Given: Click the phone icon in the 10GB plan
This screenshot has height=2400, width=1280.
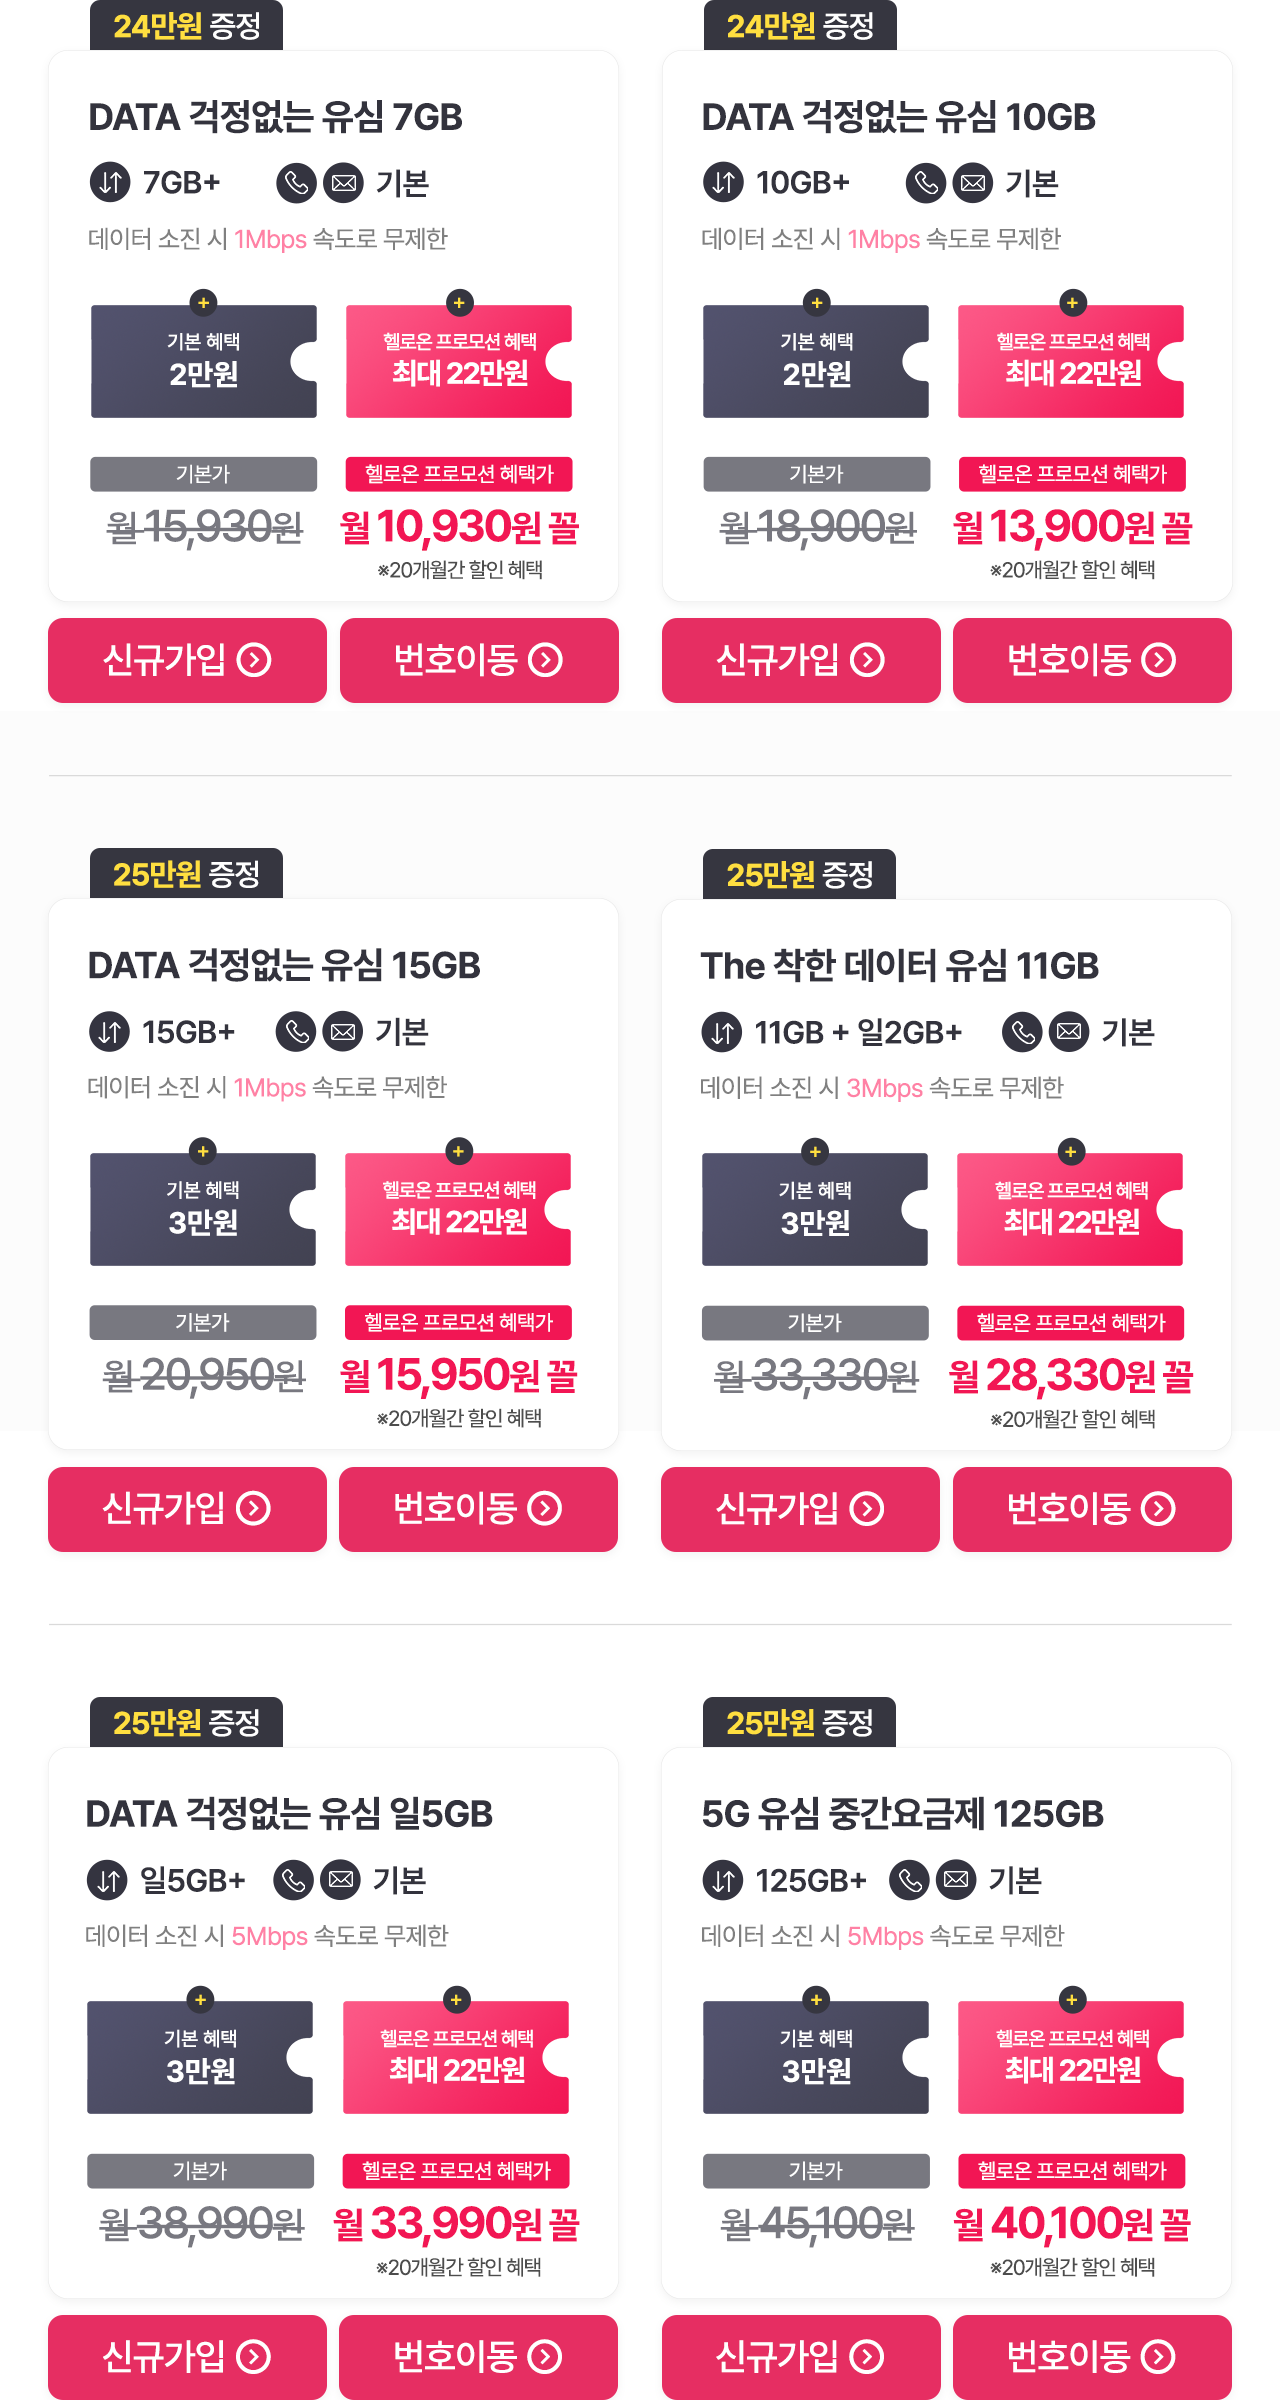Looking at the screenshot, I should (926, 183).
